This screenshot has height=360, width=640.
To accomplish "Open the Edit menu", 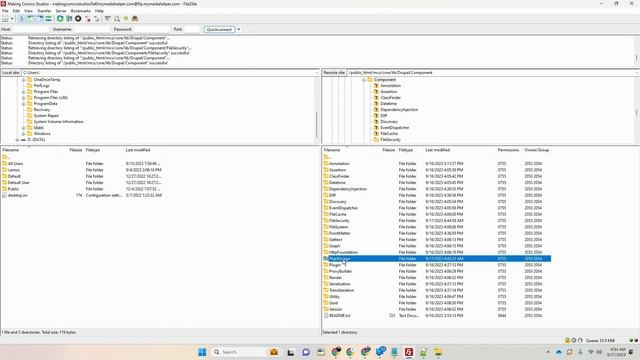I will 16,11.
